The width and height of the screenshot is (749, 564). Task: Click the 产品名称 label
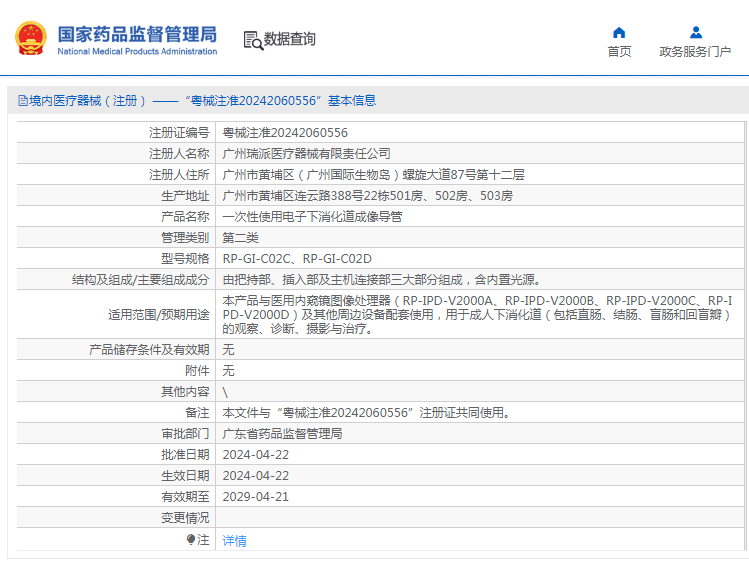(185, 217)
